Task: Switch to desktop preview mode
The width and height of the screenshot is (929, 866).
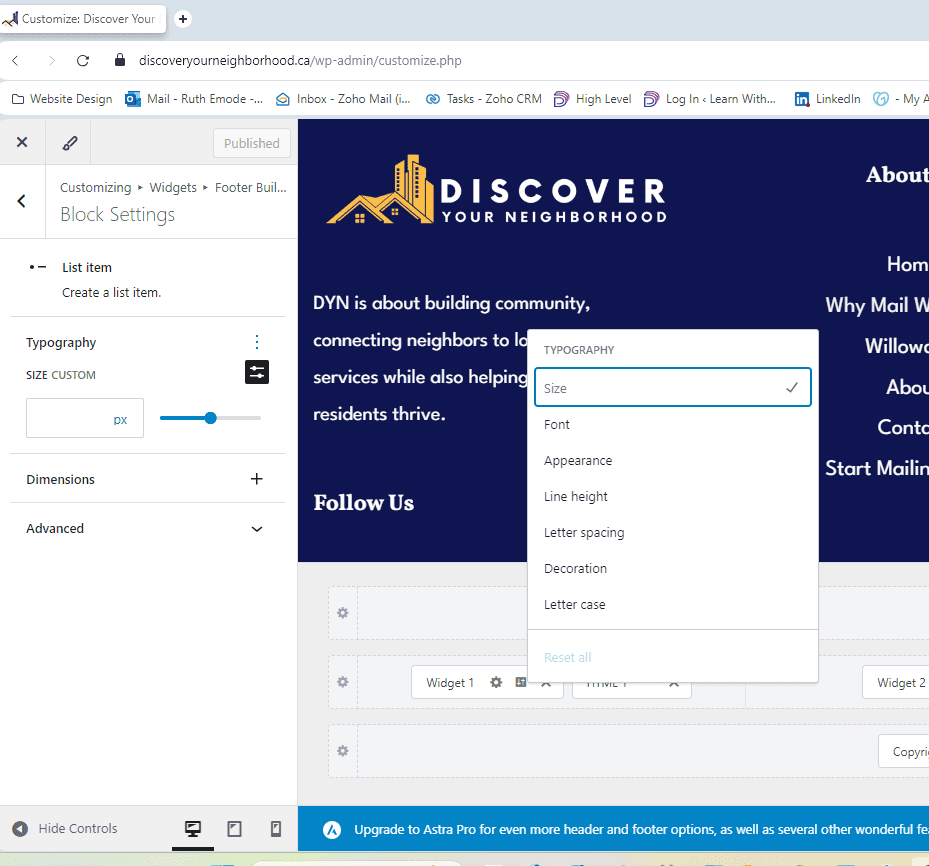Action: [193, 829]
